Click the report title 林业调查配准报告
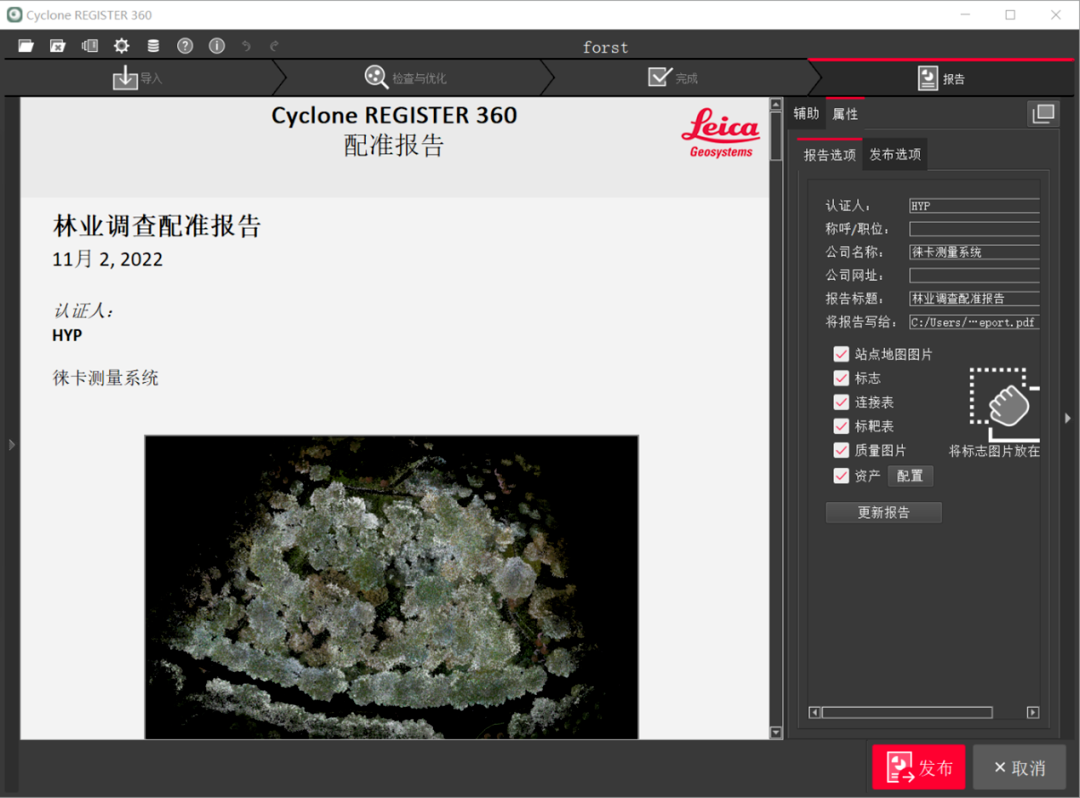Viewport: 1080px width, 798px height. [157, 226]
